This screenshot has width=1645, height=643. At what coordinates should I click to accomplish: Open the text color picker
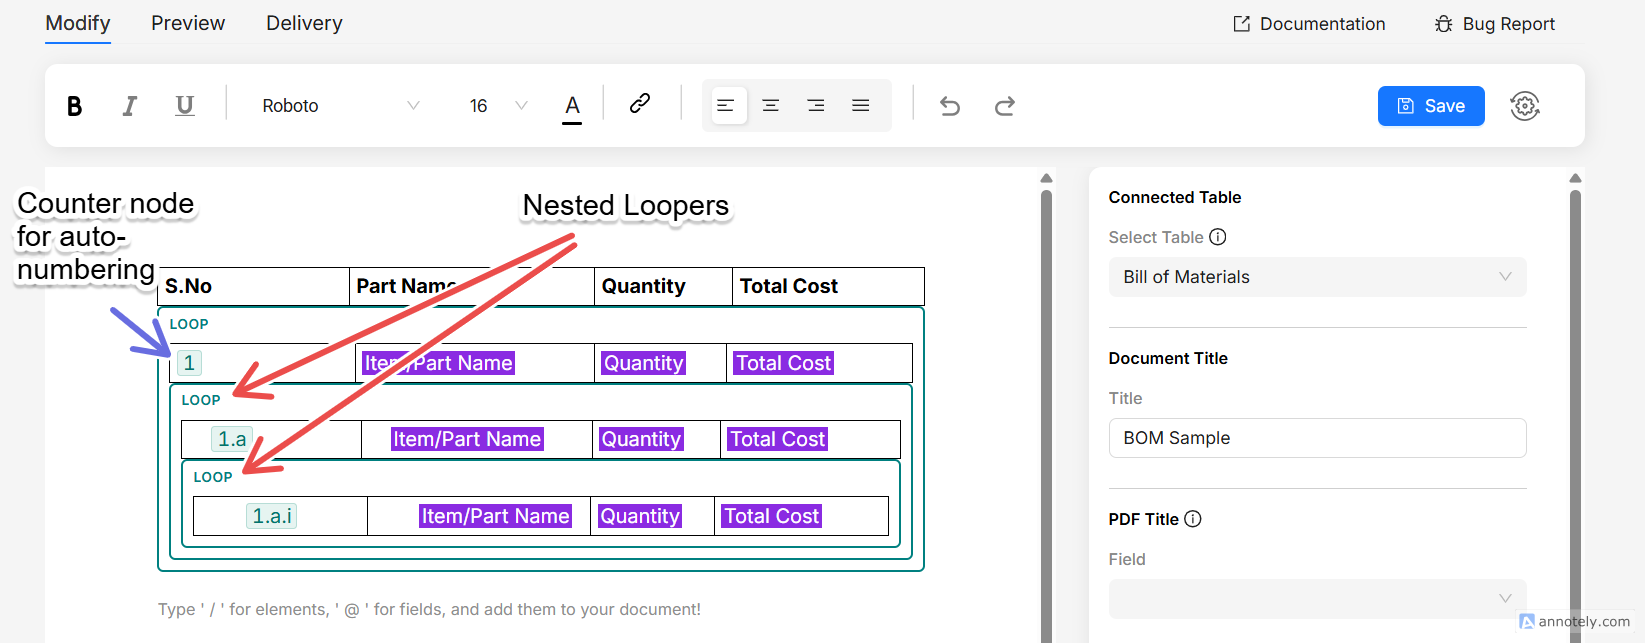(572, 107)
